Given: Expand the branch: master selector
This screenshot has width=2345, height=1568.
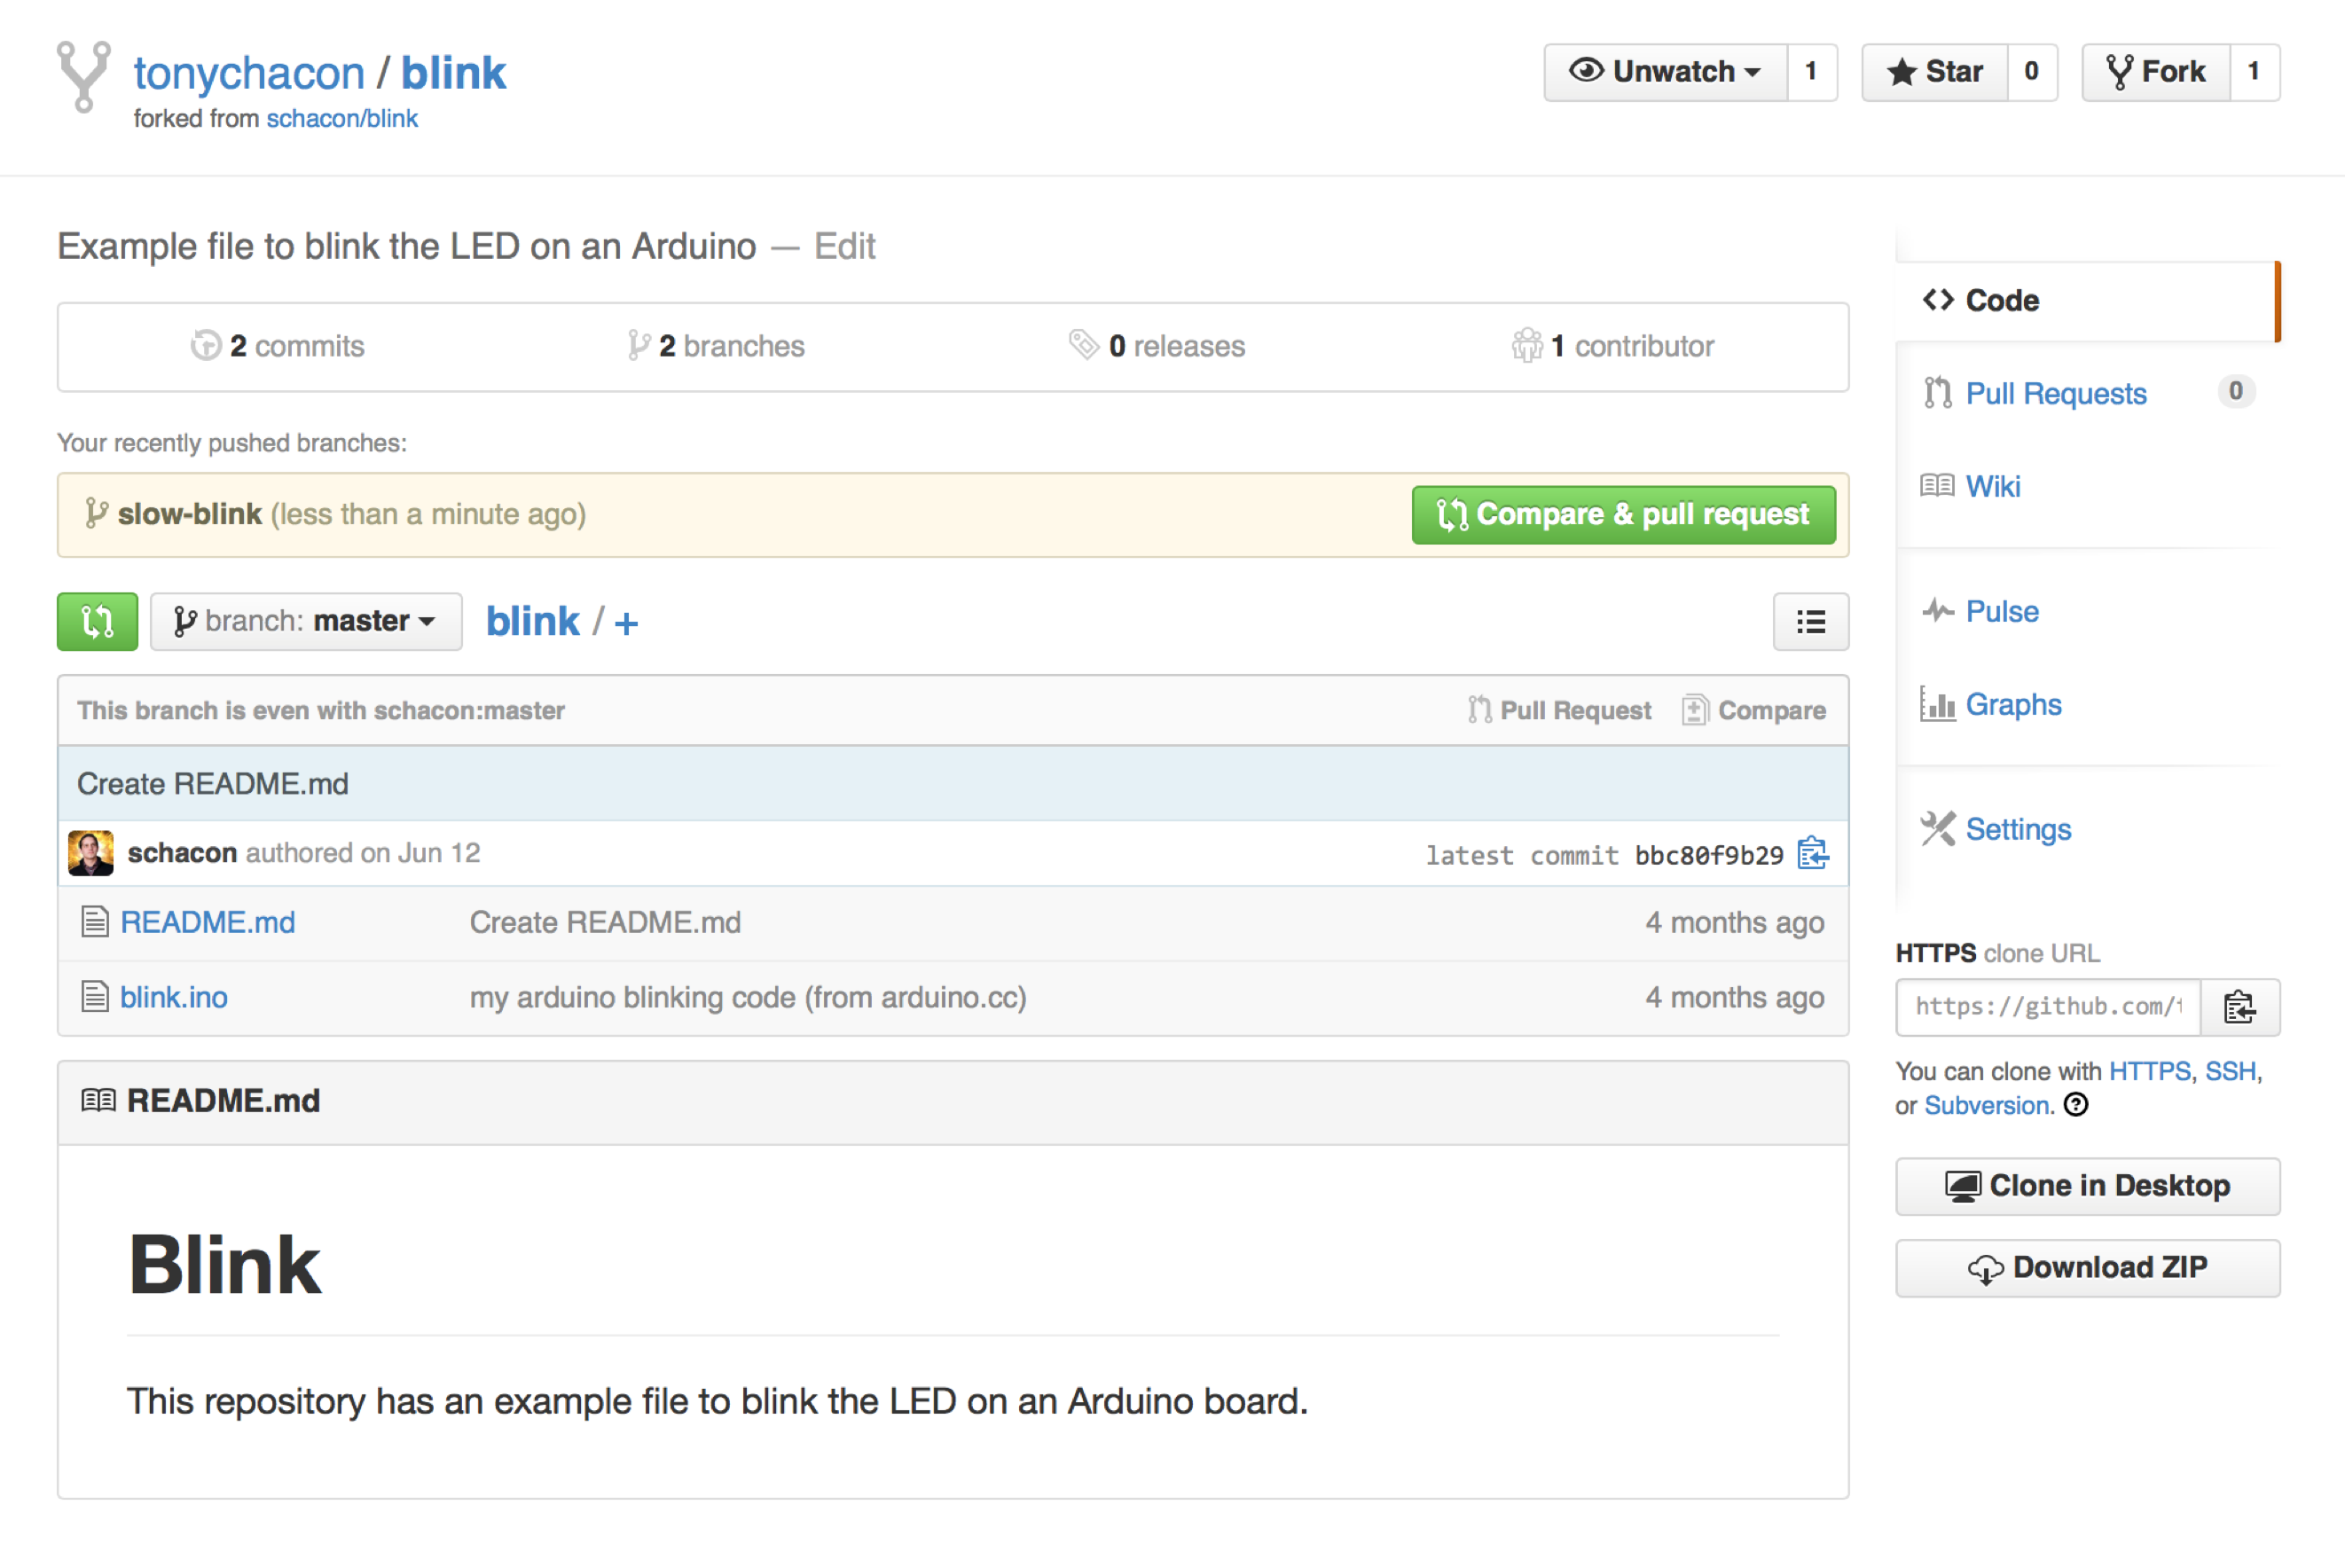Looking at the screenshot, I should [x=306, y=621].
